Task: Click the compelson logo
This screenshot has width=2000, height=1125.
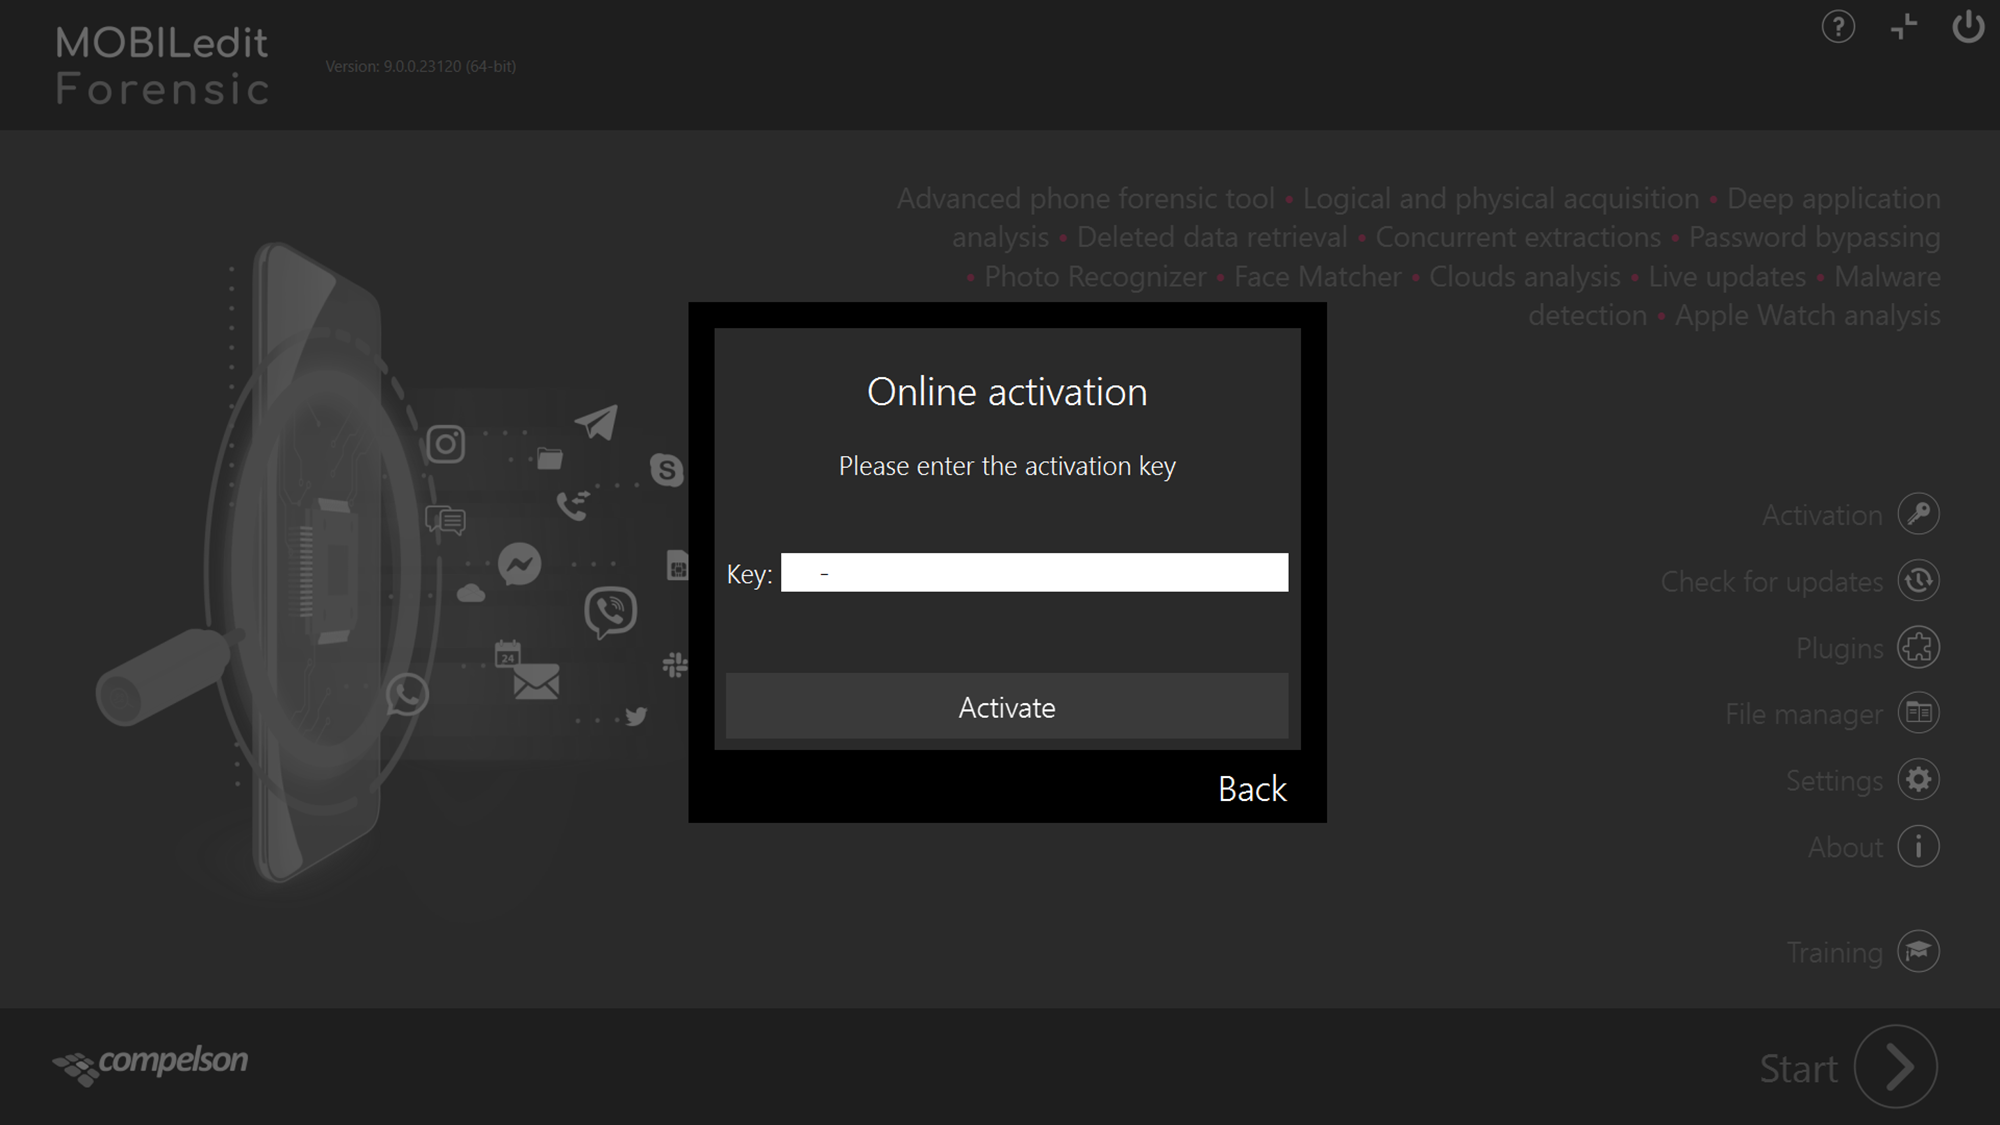Action: 150,1062
